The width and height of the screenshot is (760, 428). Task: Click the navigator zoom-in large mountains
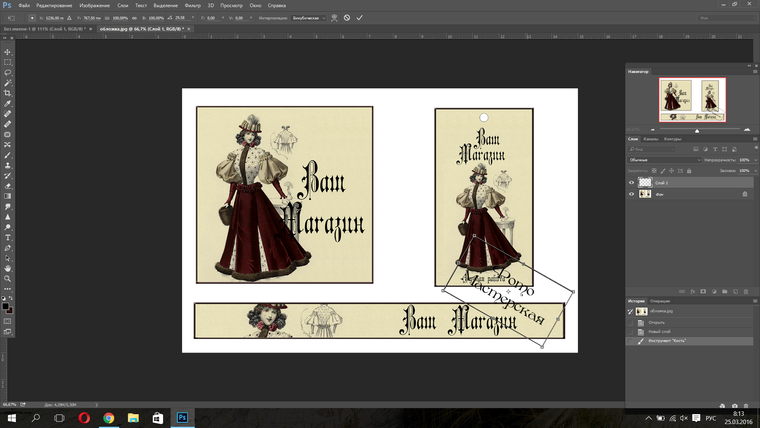[747, 129]
